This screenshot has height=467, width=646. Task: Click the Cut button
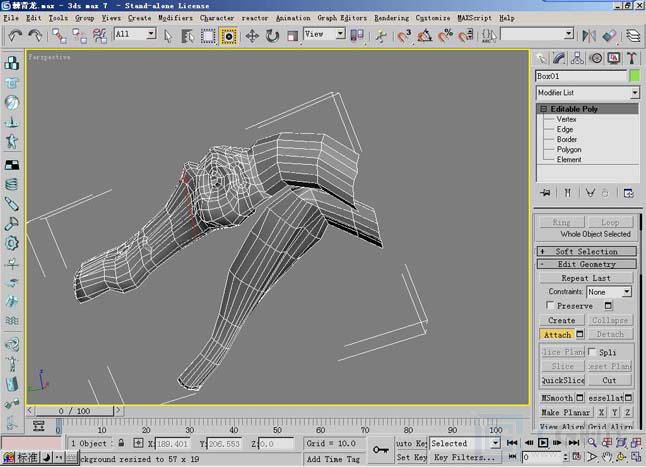point(609,380)
